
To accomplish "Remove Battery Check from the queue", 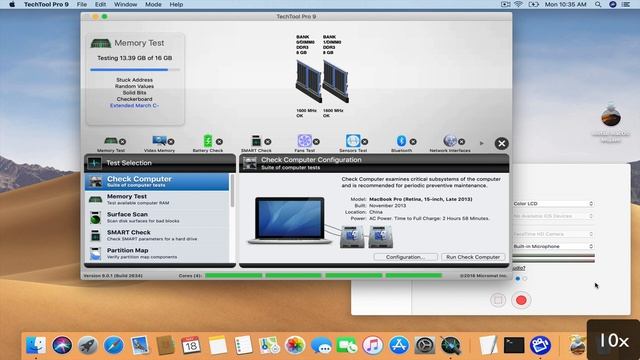I will pyautogui.click(x=219, y=142).
